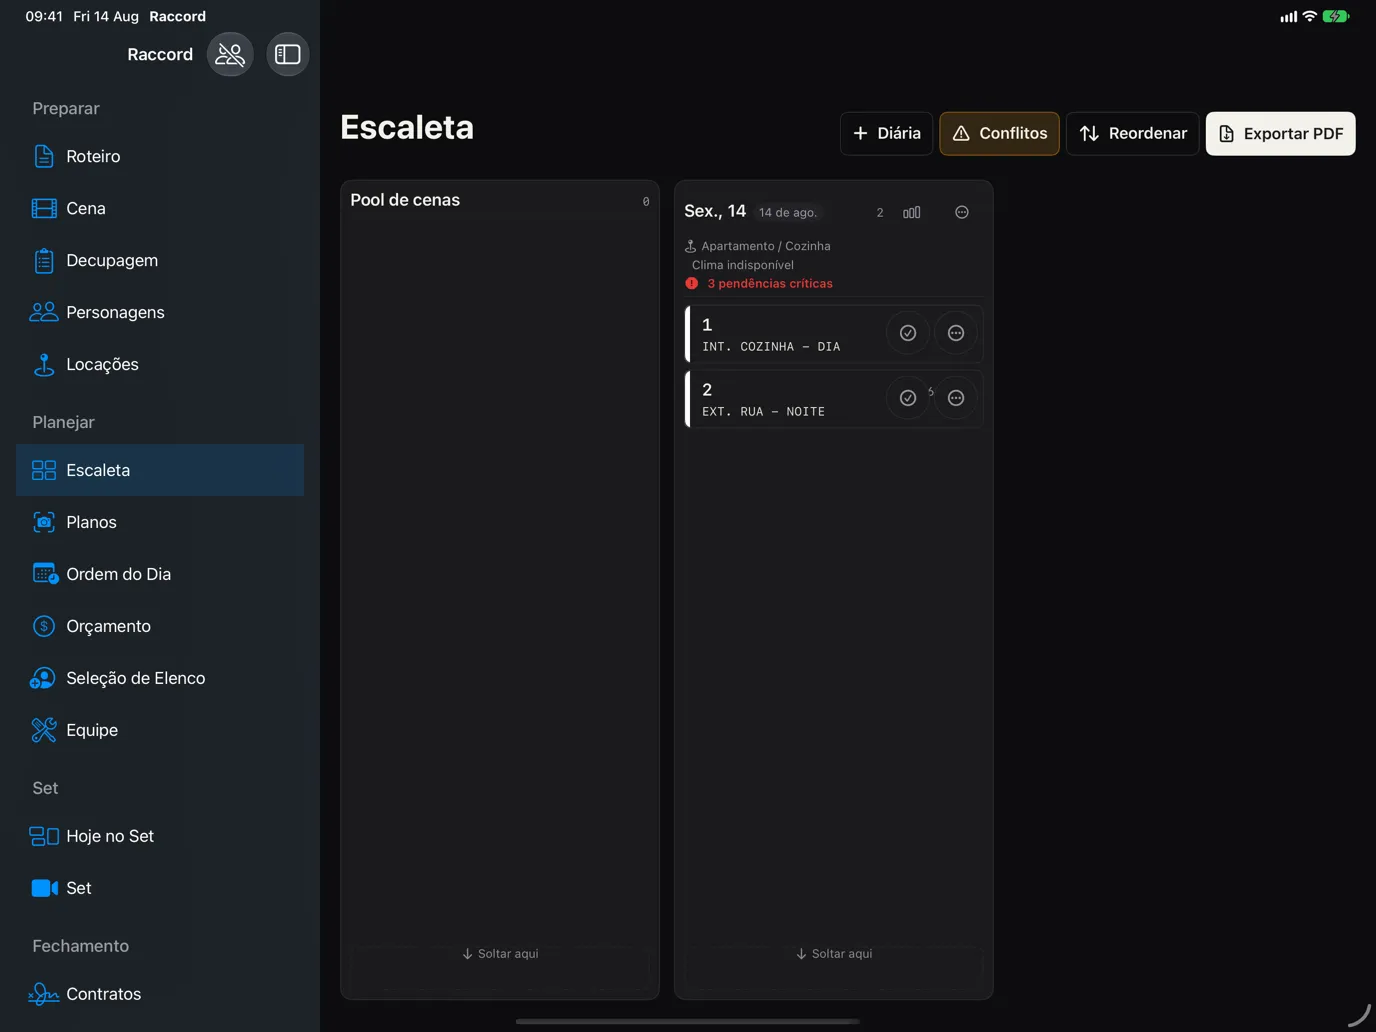
Task: Export the schedule with Exportar PDF
Action: [1280, 133]
